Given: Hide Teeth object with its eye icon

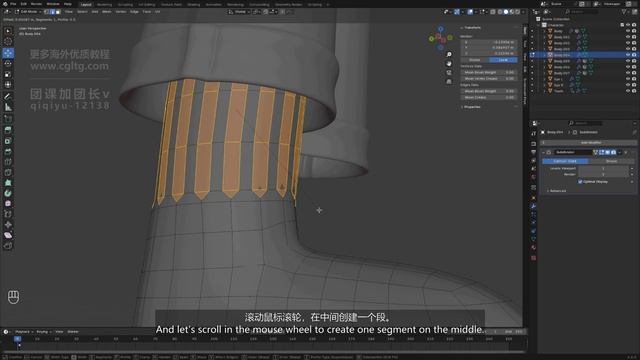Looking at the screenshot, I should [628, 91].
